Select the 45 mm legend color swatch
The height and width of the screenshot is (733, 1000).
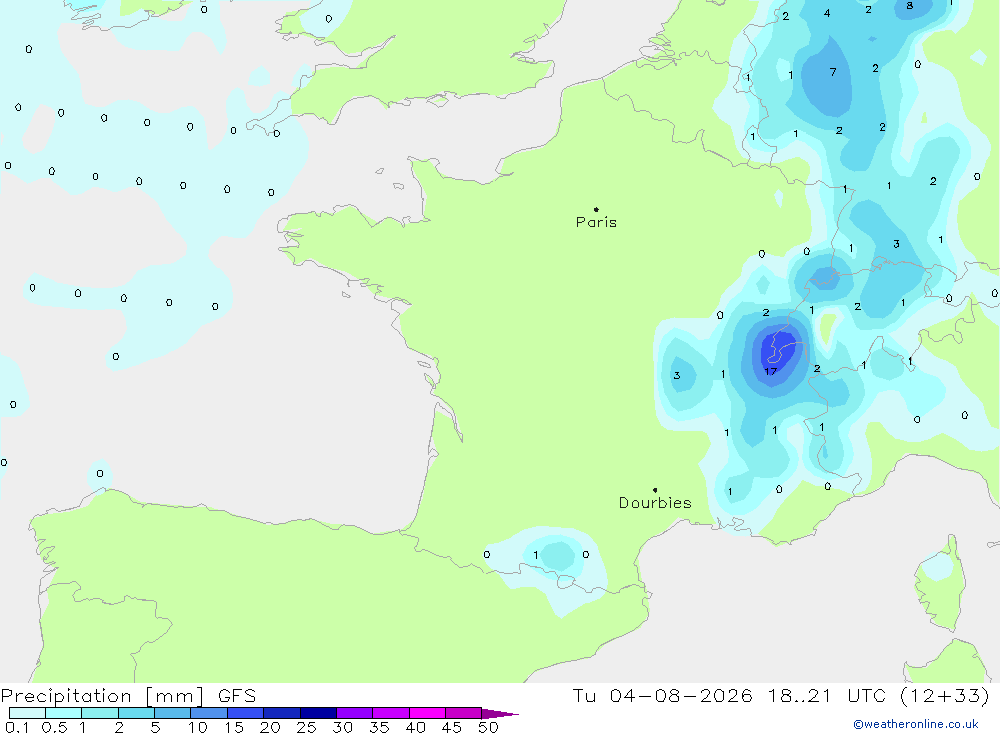pos(464,713)
